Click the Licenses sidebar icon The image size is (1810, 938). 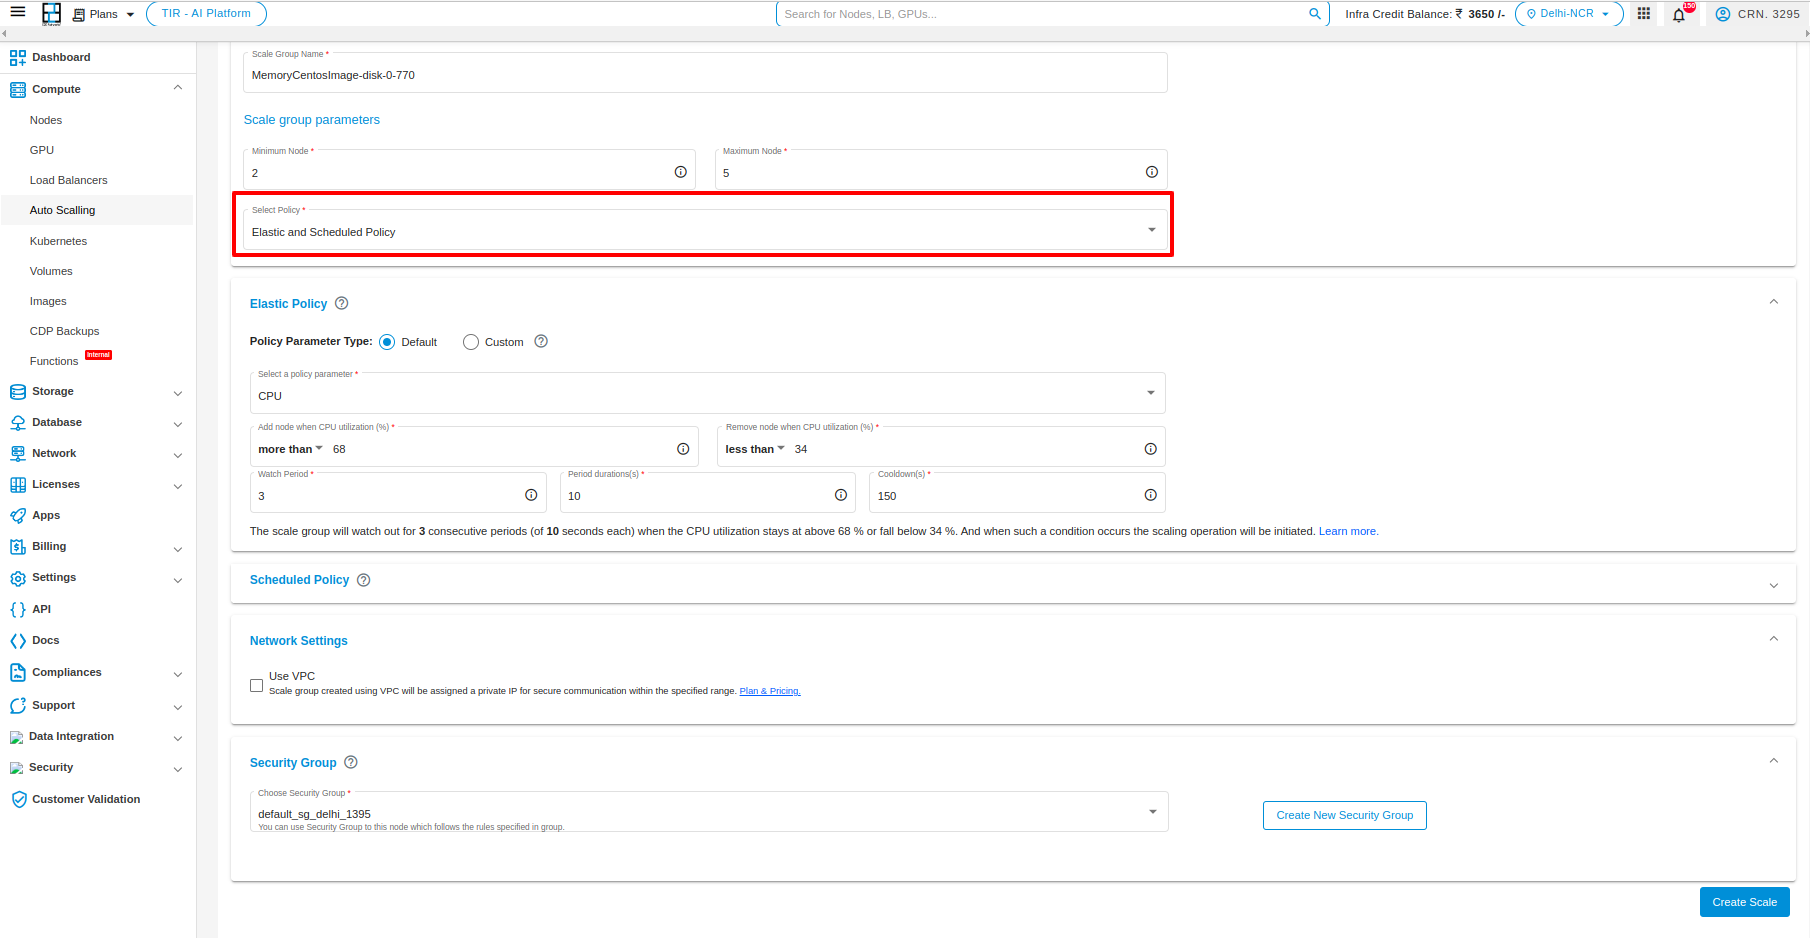(x=18, y=485)
